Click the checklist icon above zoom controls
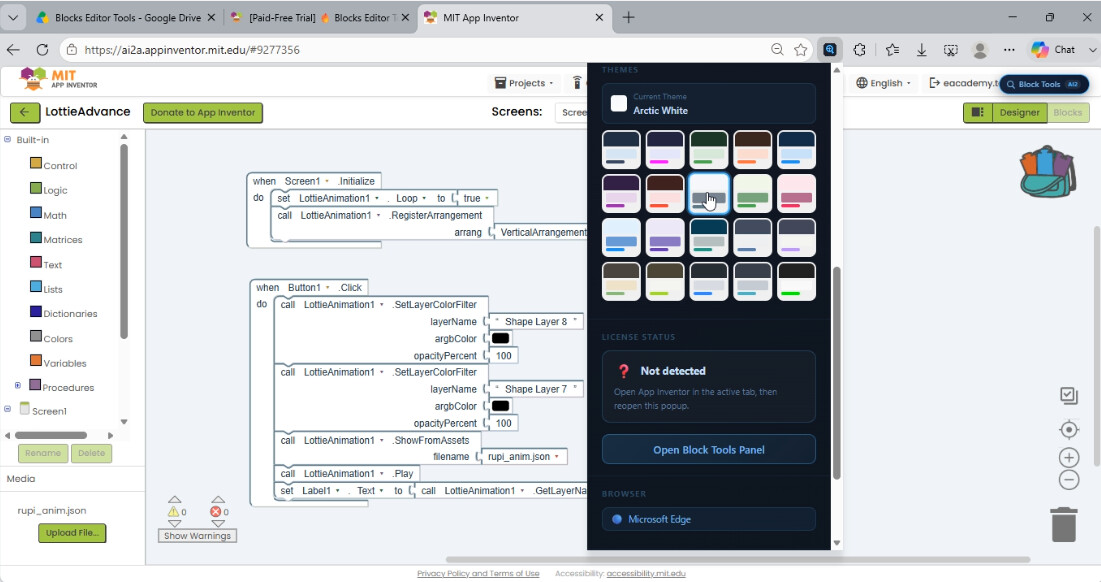The height and width of the screenshot is (582, 1101). [x=1069, y=396]
